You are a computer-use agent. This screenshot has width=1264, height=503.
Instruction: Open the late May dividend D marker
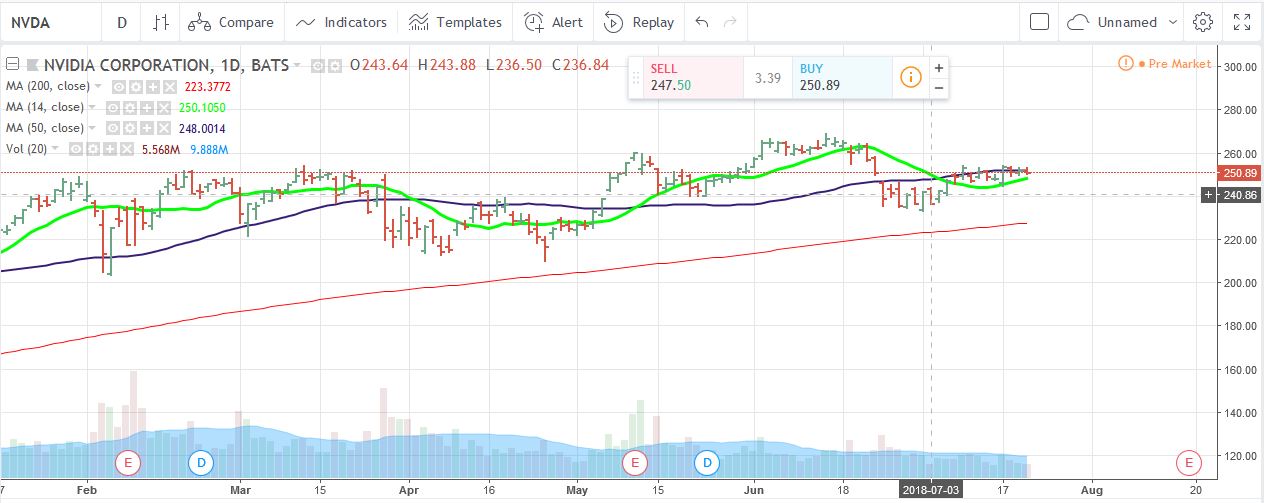[708, 462]
